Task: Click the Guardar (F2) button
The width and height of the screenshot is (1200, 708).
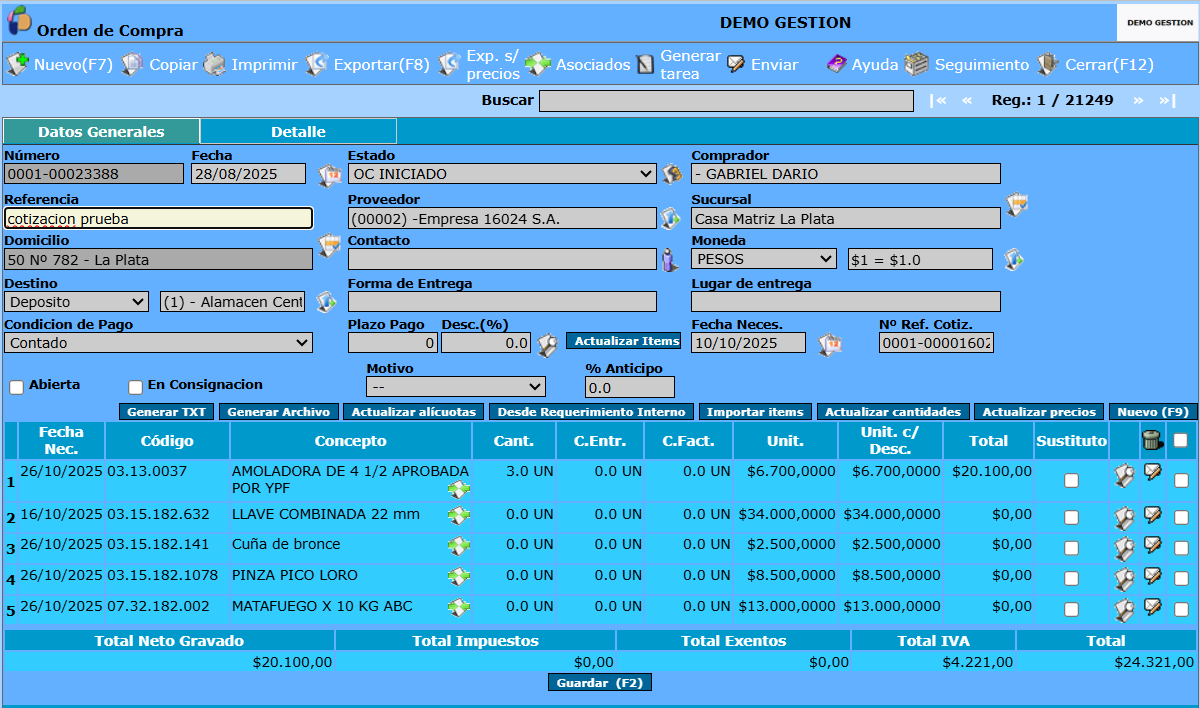Action: click(x=600, y=683)
